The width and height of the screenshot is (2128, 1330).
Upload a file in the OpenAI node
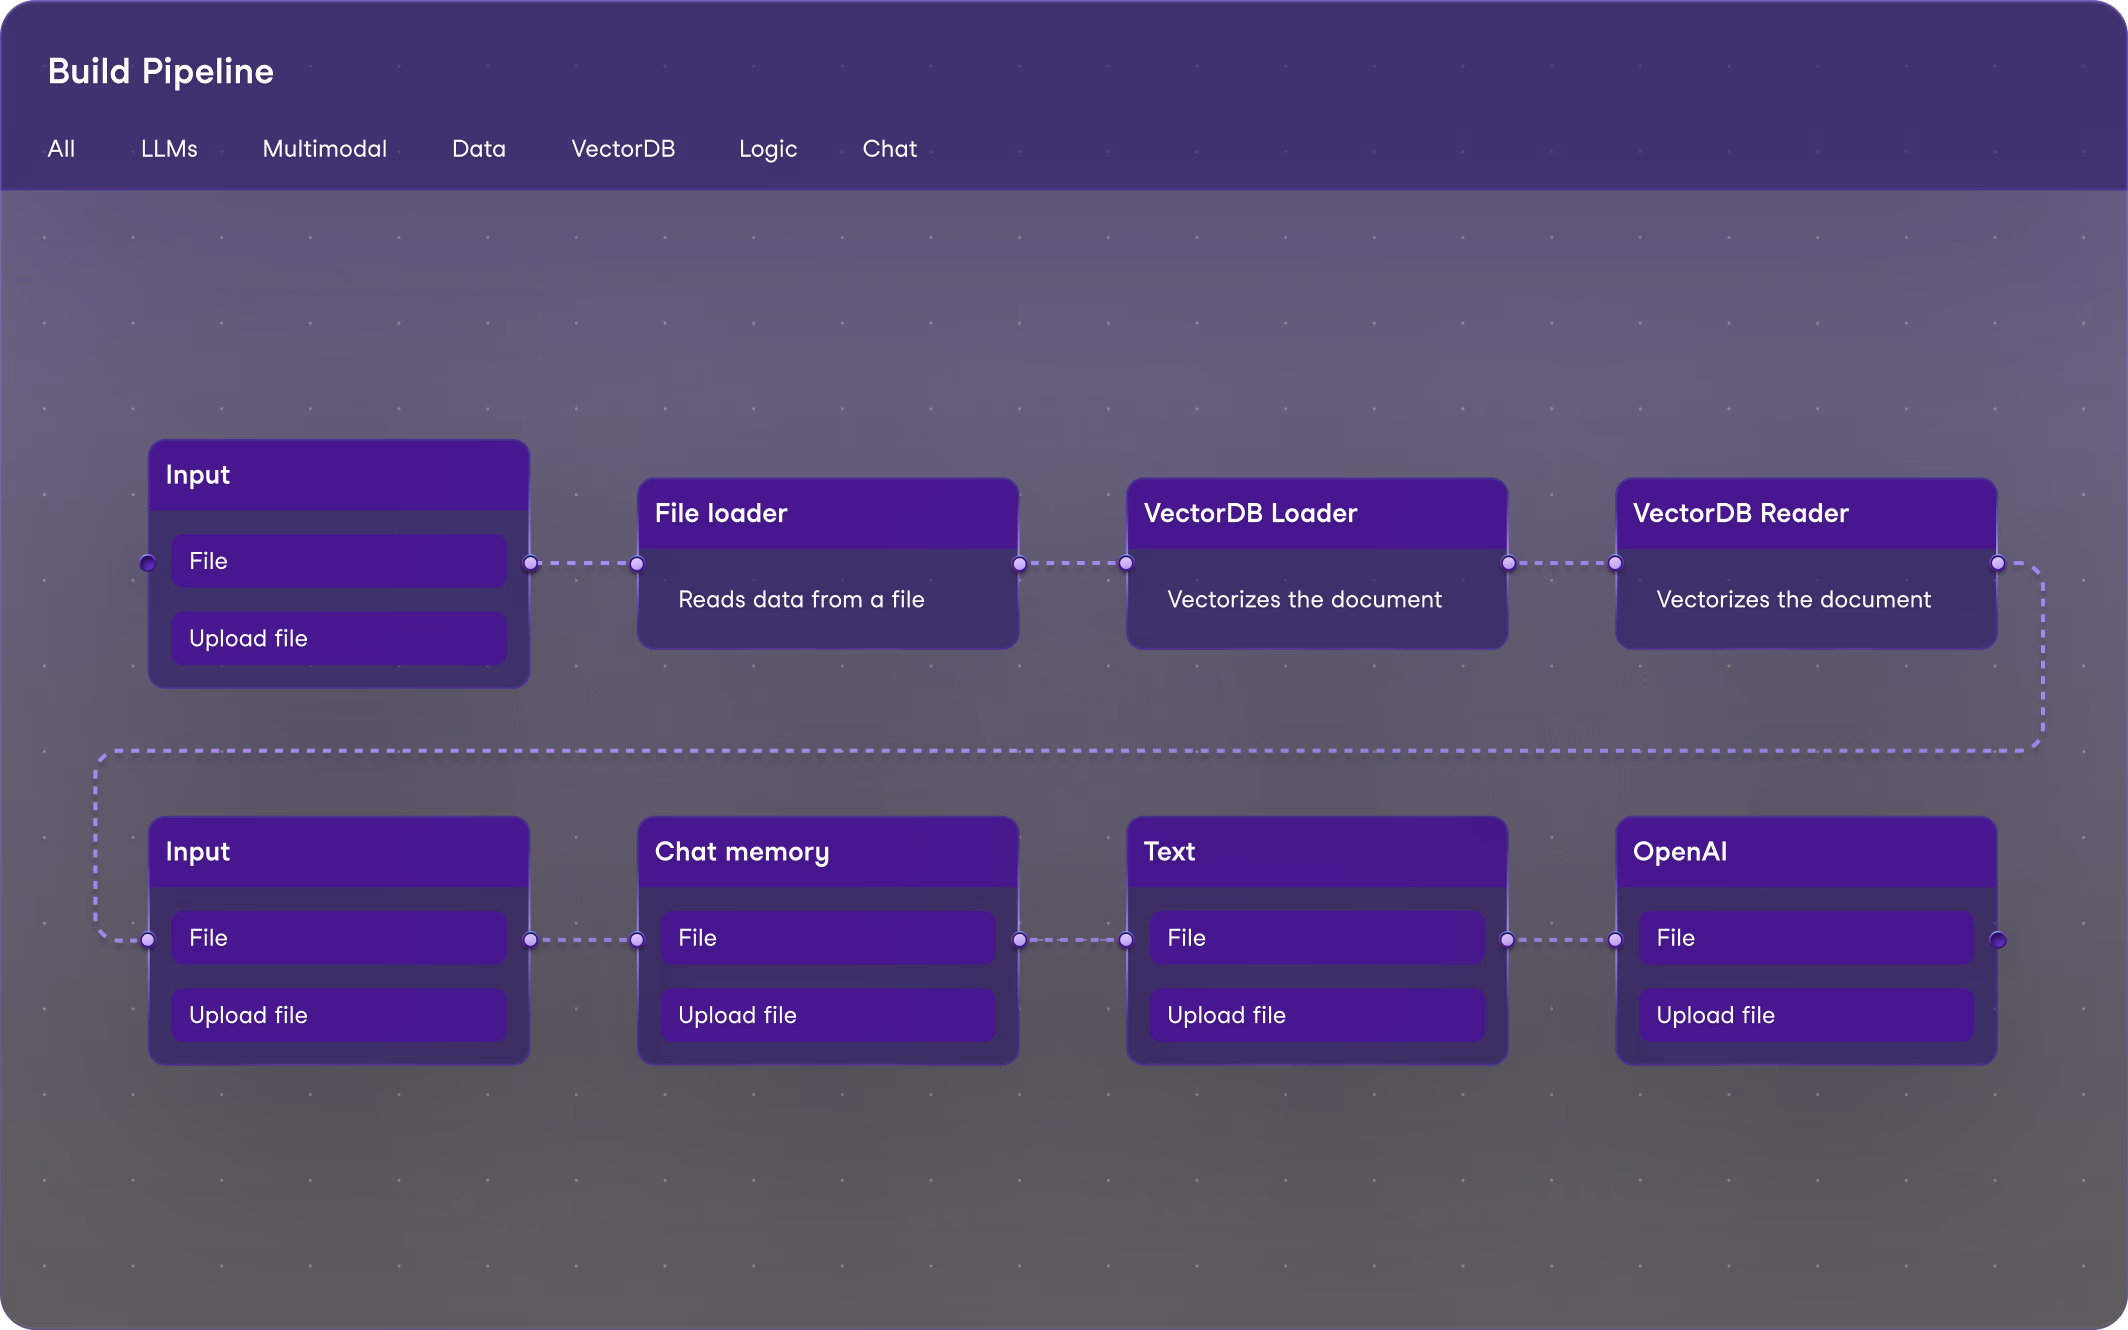point(1804,1014)
